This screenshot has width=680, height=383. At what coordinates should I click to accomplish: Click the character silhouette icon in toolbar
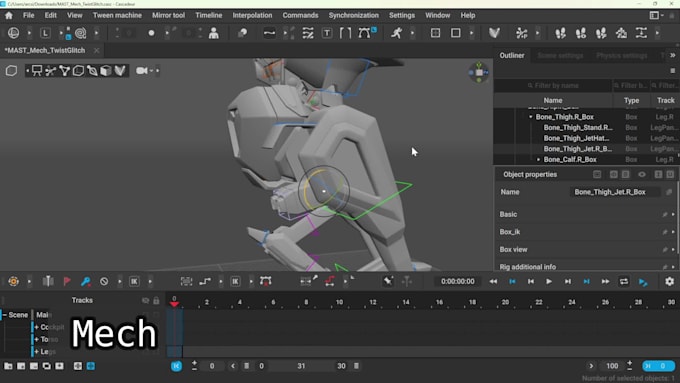(213, 33)
